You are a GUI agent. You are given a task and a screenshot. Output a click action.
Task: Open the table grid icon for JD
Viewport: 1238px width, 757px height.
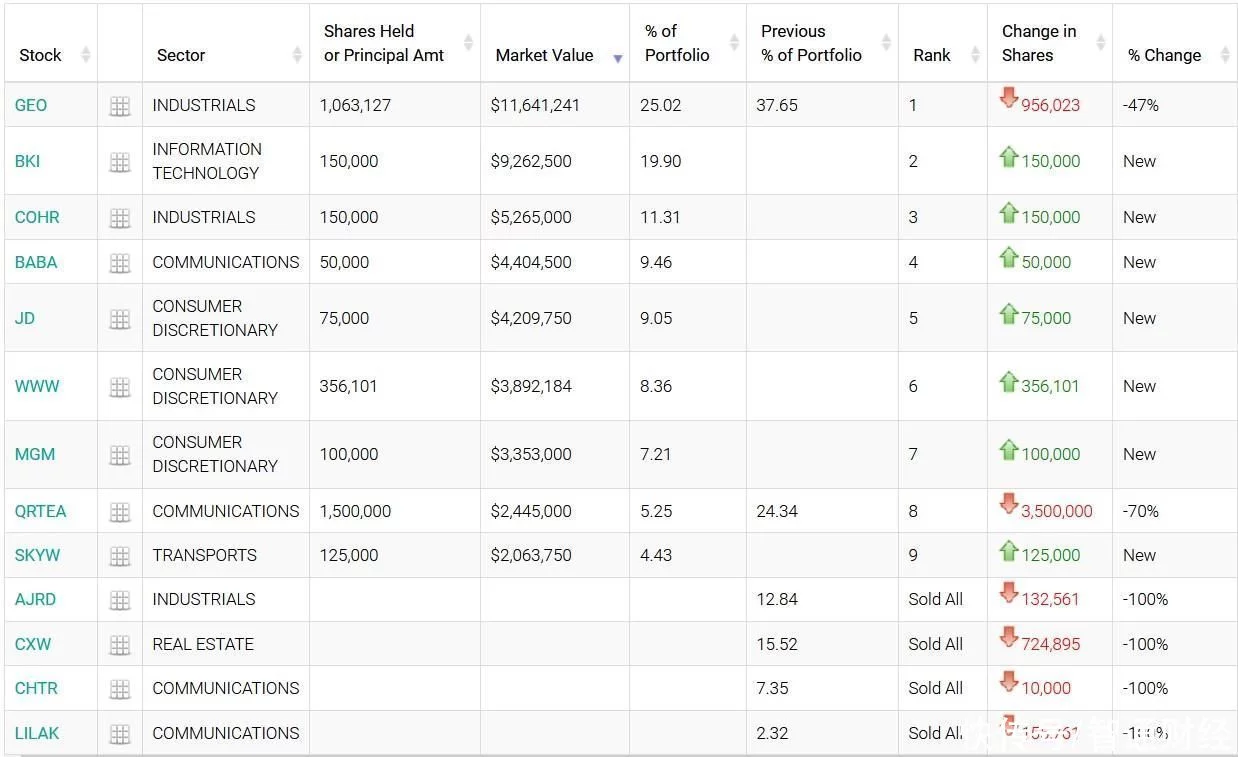pyautogui.click(x=120, y=319)
